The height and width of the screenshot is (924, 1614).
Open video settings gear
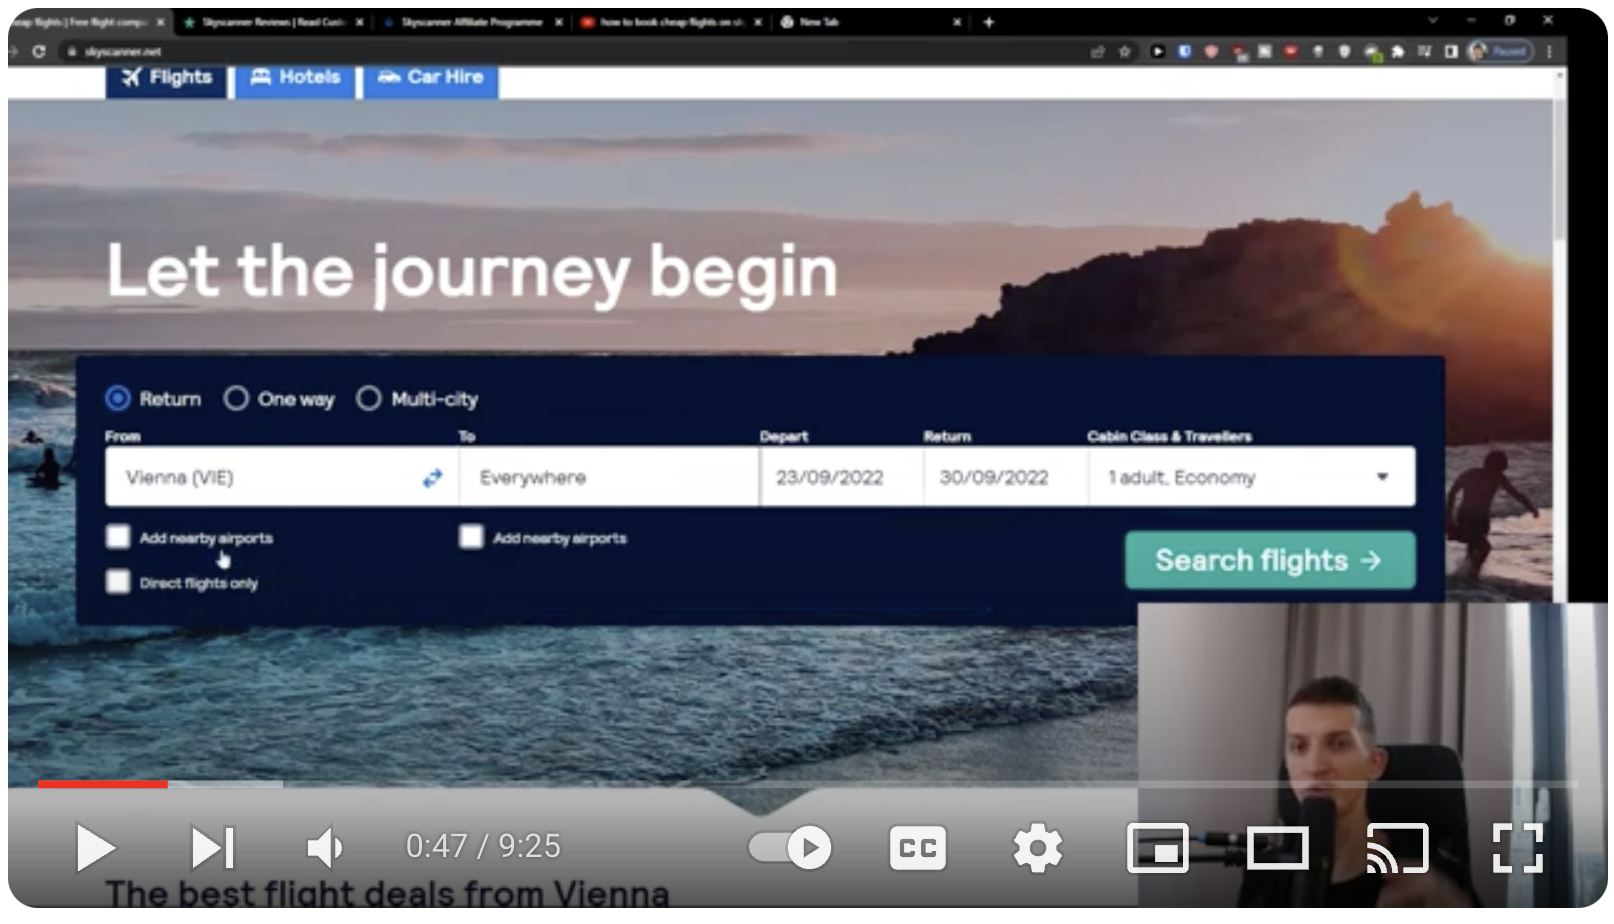tap(1037, 849)
